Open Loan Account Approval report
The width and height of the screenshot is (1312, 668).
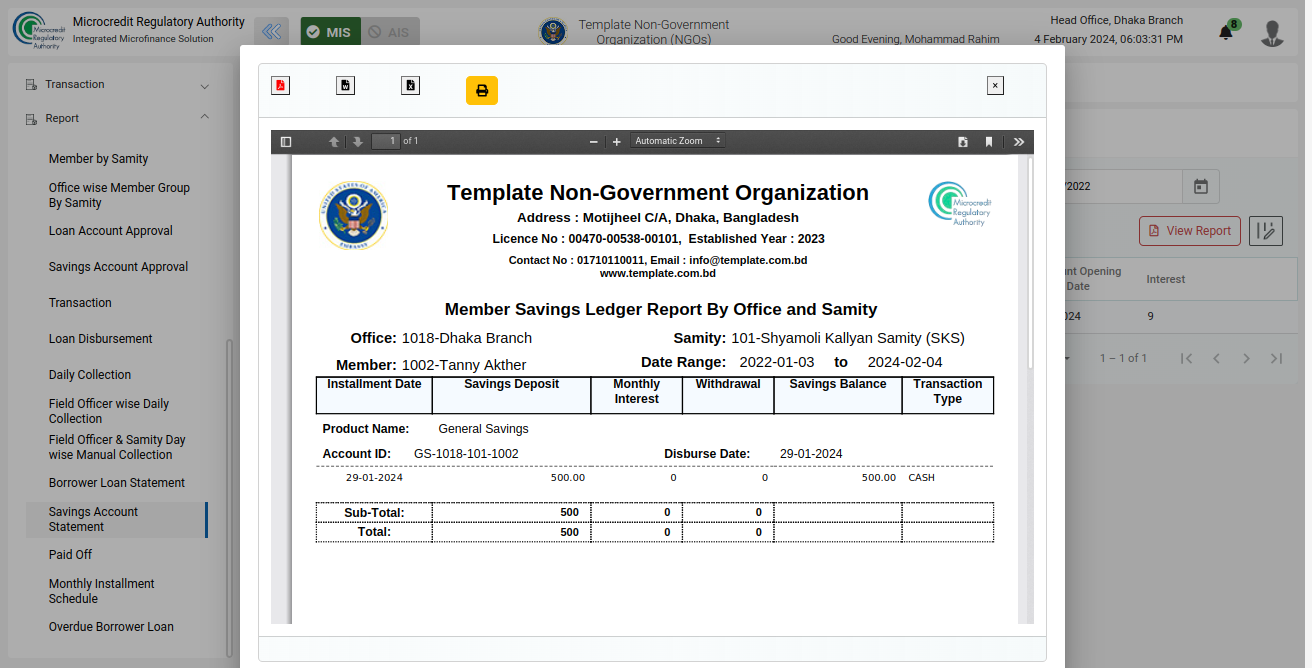pos(111,231)
